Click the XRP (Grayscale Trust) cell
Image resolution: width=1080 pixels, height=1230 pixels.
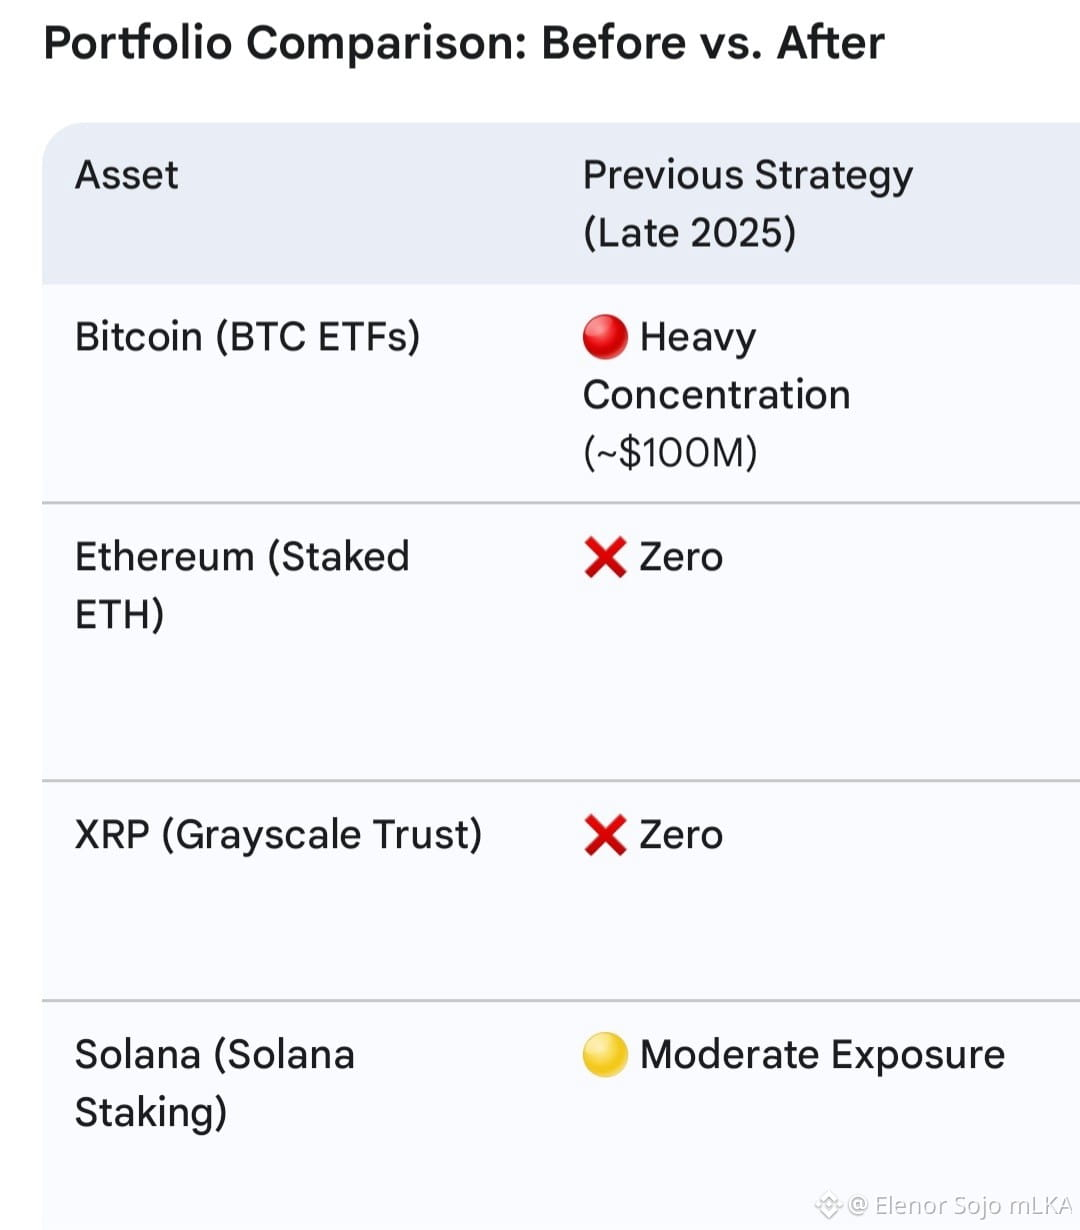click(278, 835)
